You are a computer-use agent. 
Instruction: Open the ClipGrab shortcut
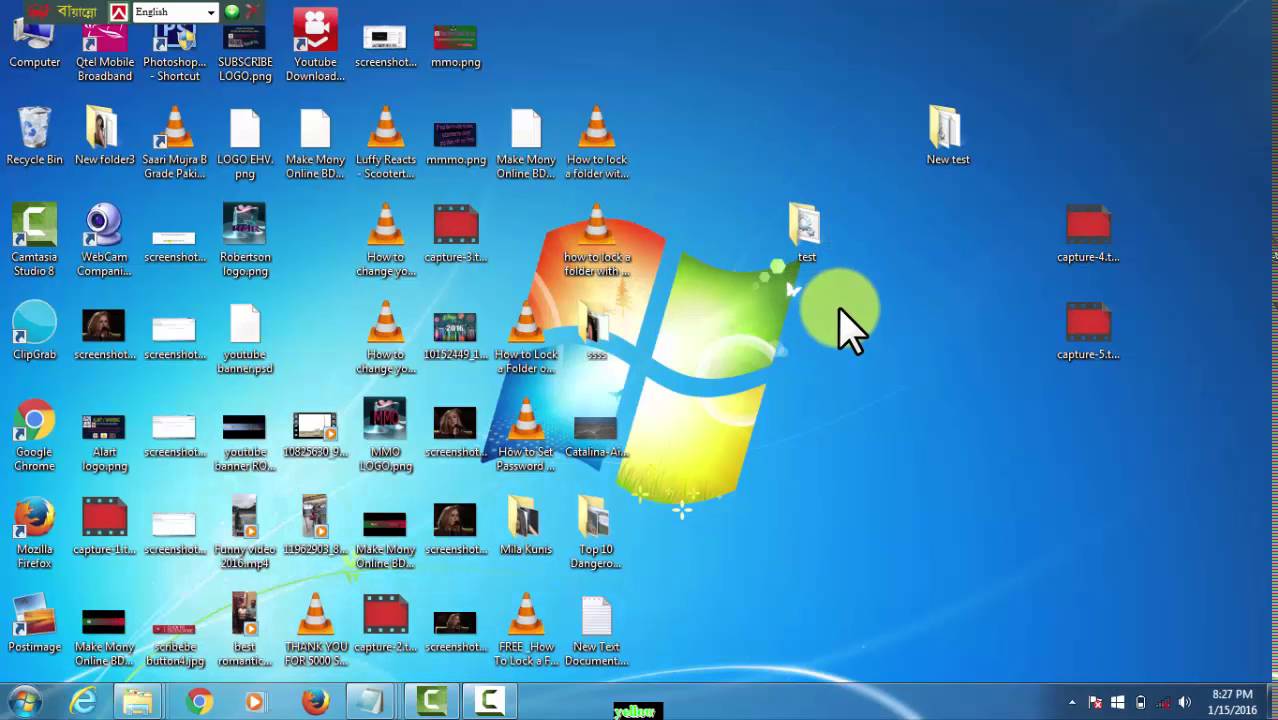click(x=34, y=331)
